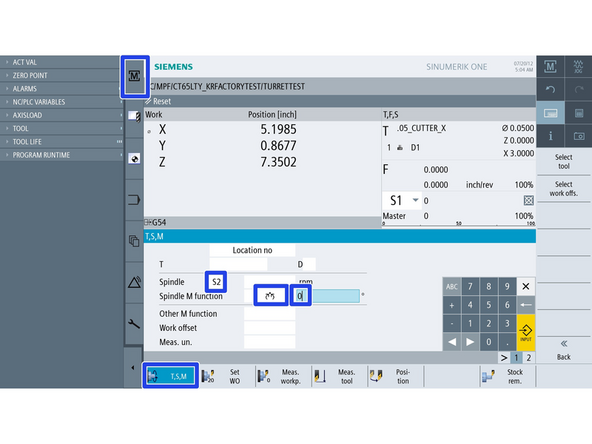Select the T,S,M softkey

[171, 376]
